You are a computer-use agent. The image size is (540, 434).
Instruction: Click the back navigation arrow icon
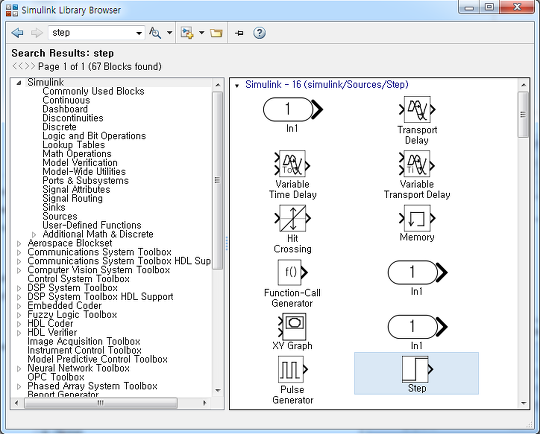point(17,33)
